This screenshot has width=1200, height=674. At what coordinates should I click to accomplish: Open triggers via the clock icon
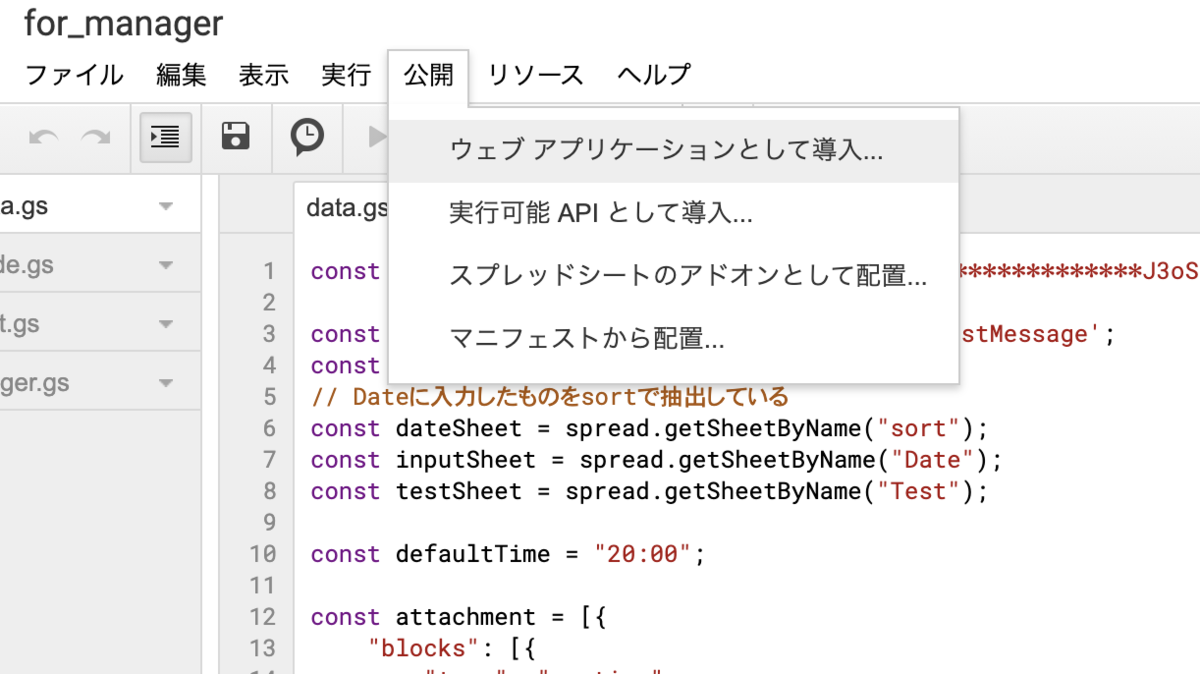(x=307, y=136)
